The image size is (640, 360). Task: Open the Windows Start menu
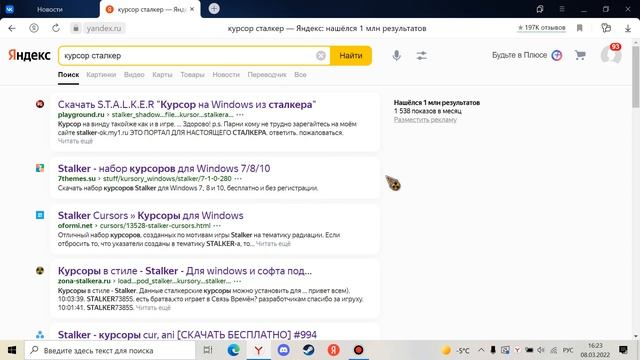pos(12,350)
